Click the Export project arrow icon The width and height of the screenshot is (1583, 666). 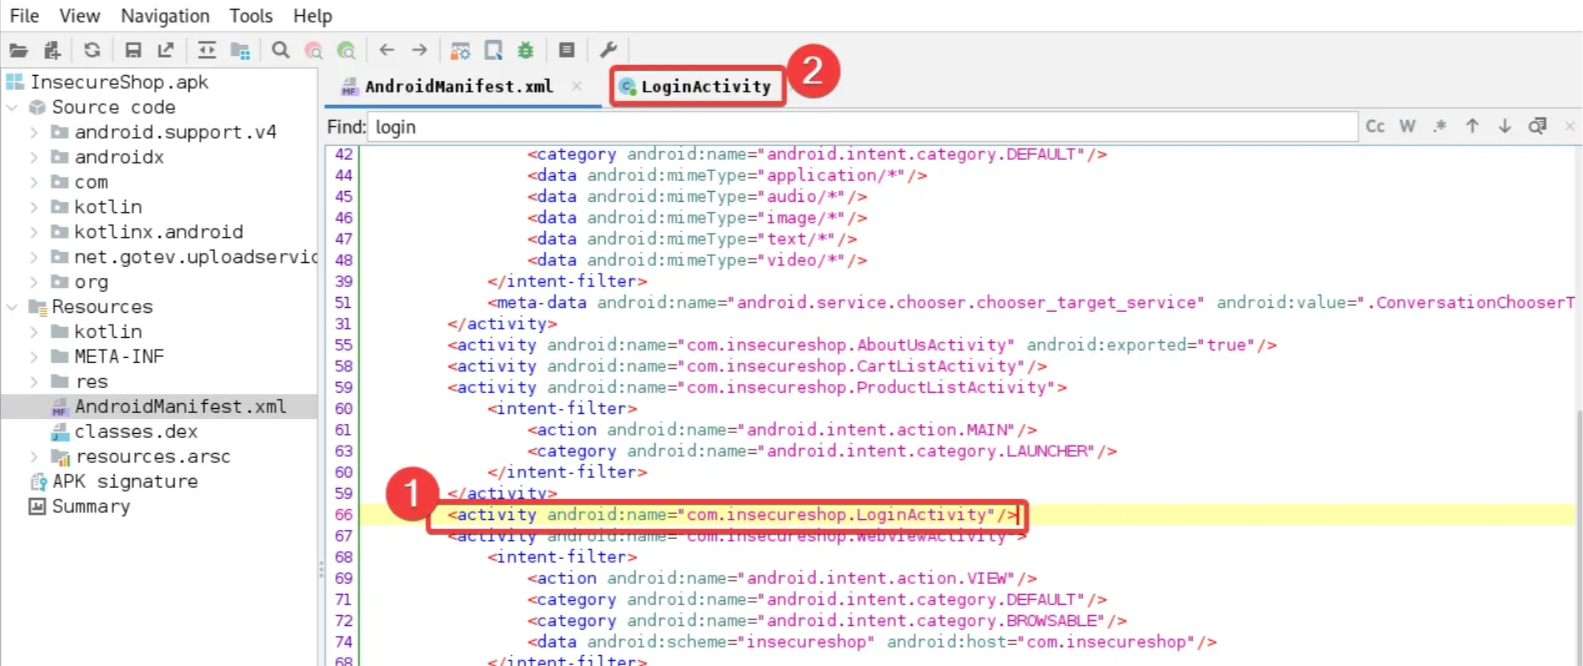click(x=166, y=50)
